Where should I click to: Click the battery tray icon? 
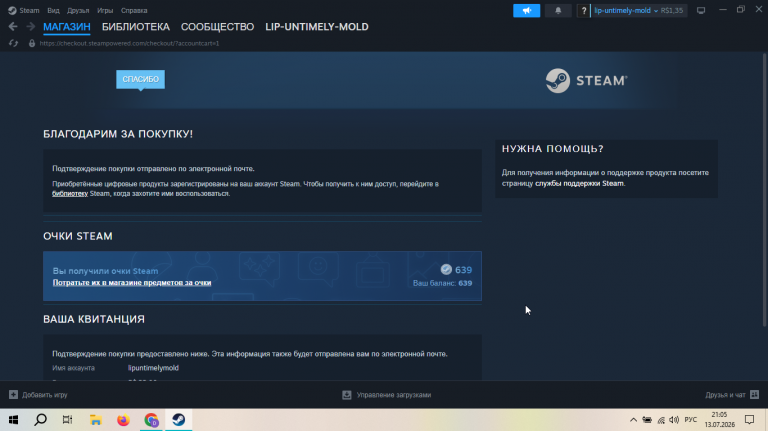(x=647, y=420)
